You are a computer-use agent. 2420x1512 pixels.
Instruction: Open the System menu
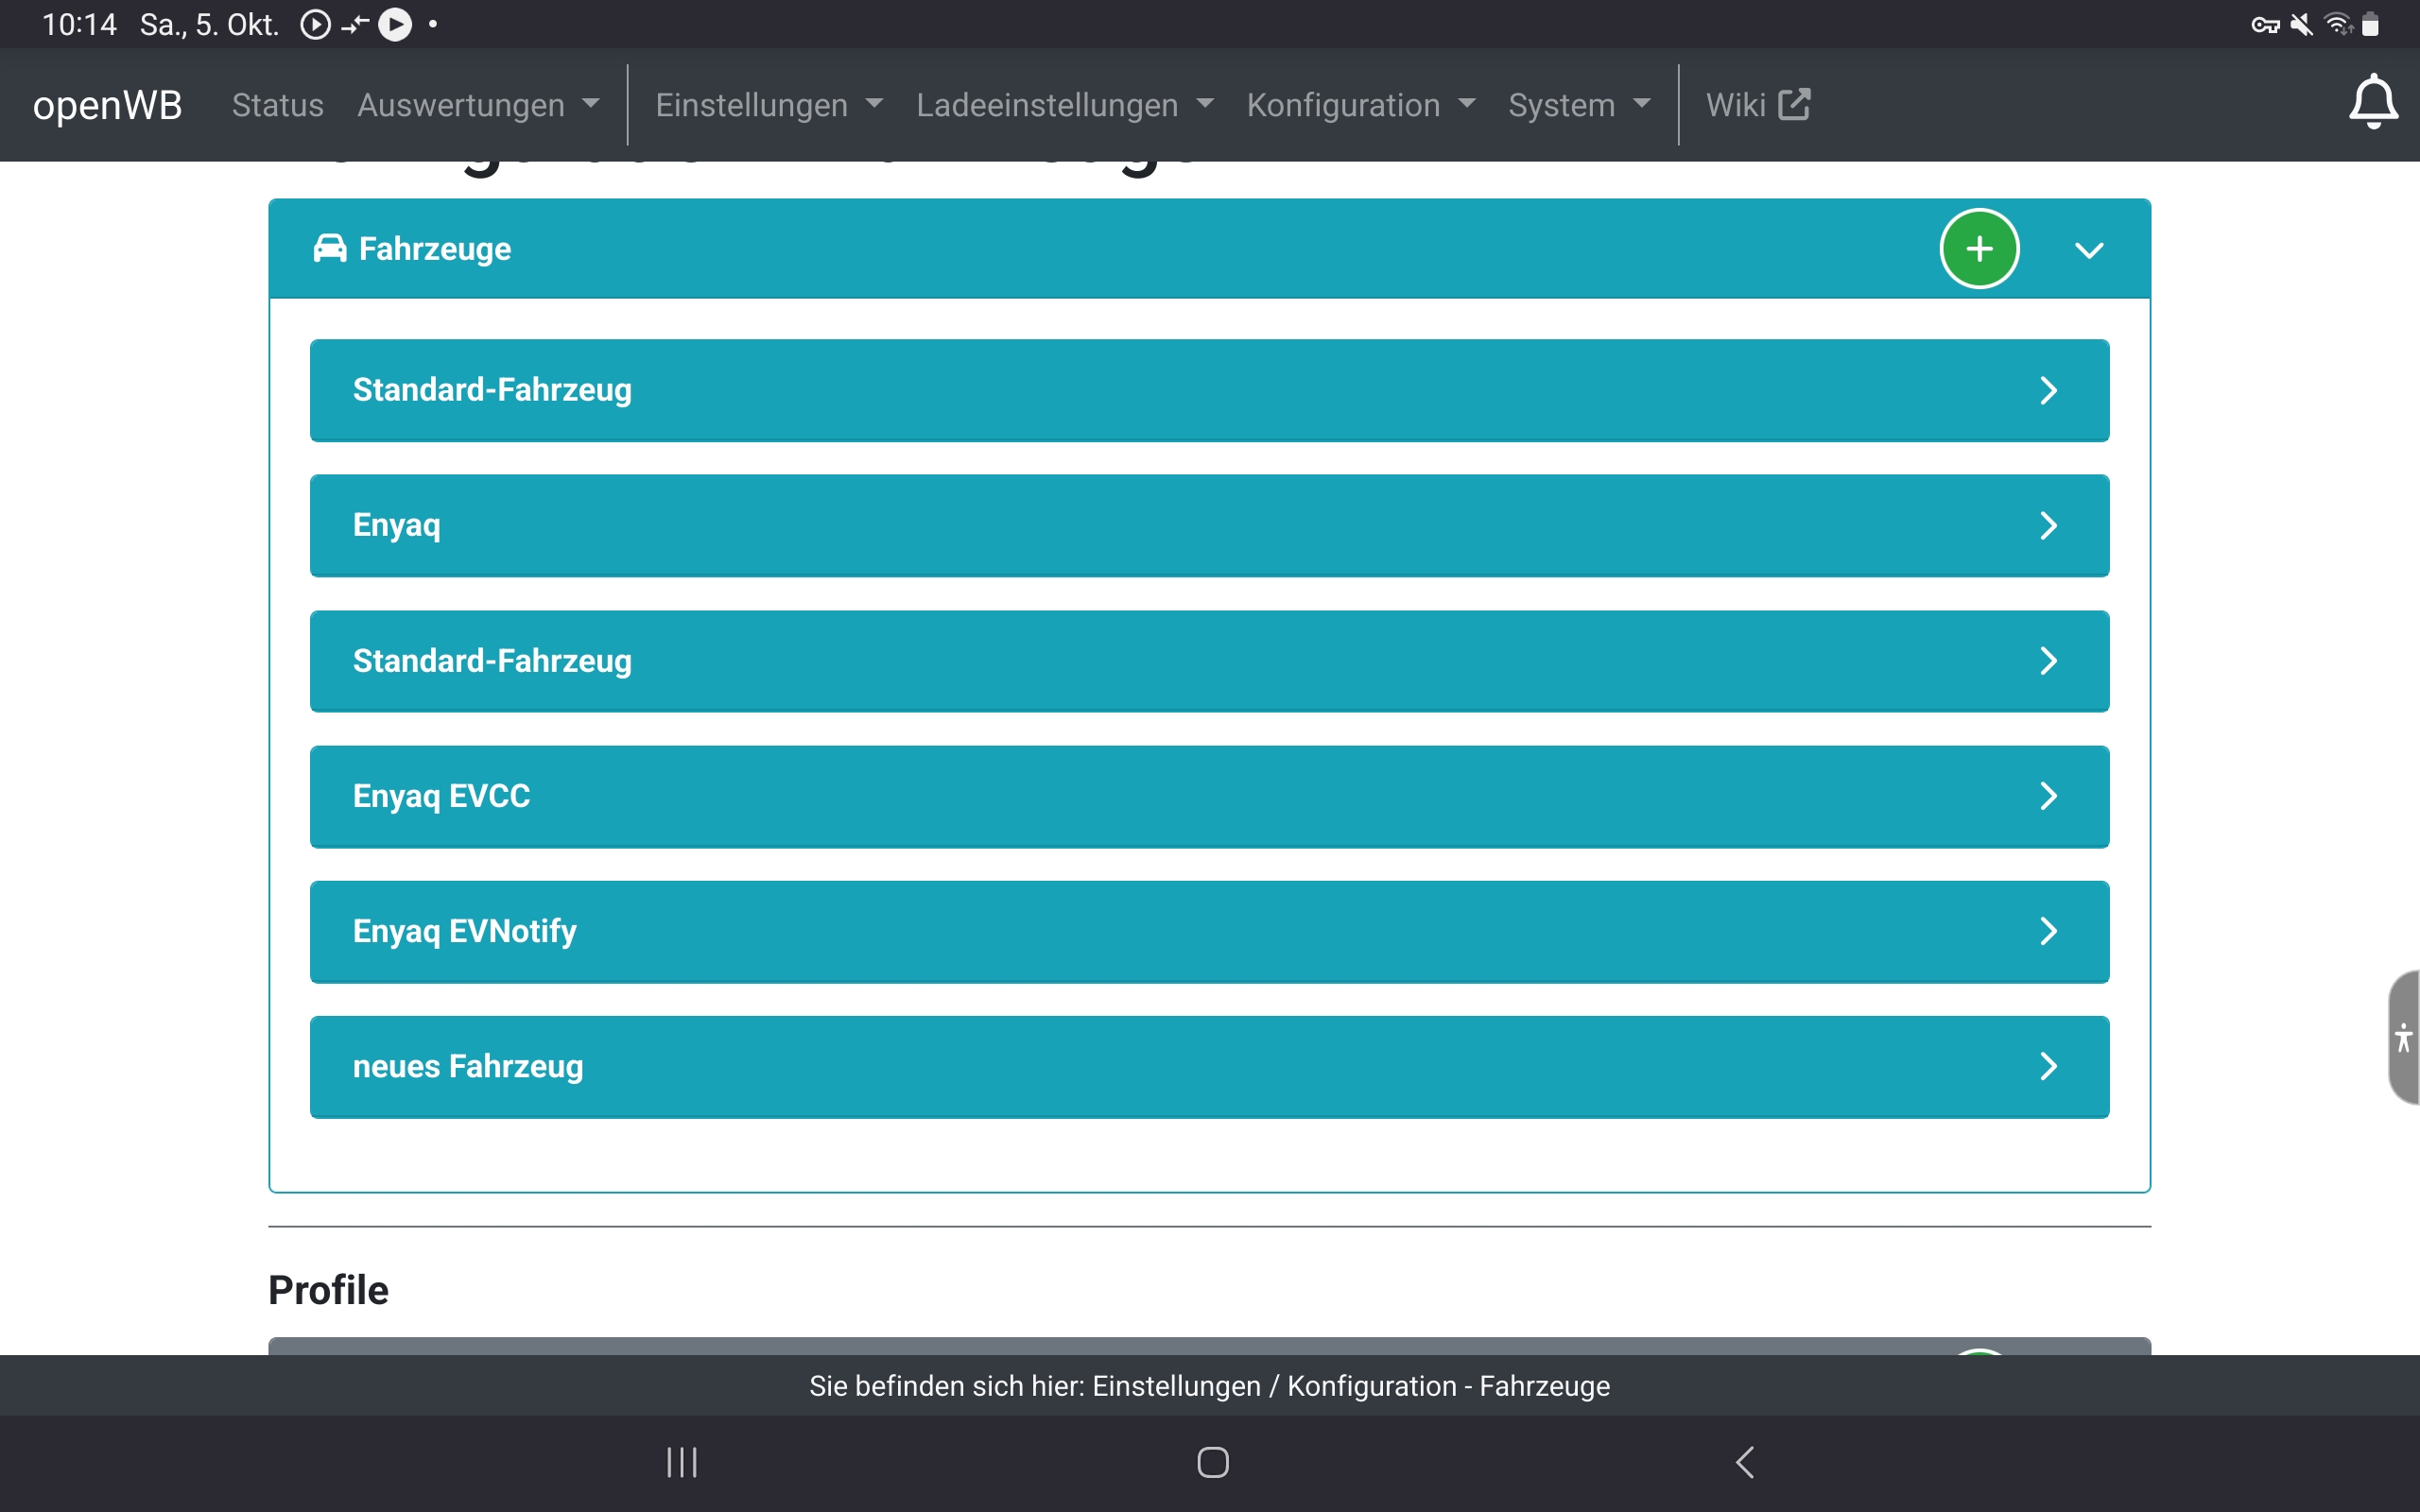1578,105
